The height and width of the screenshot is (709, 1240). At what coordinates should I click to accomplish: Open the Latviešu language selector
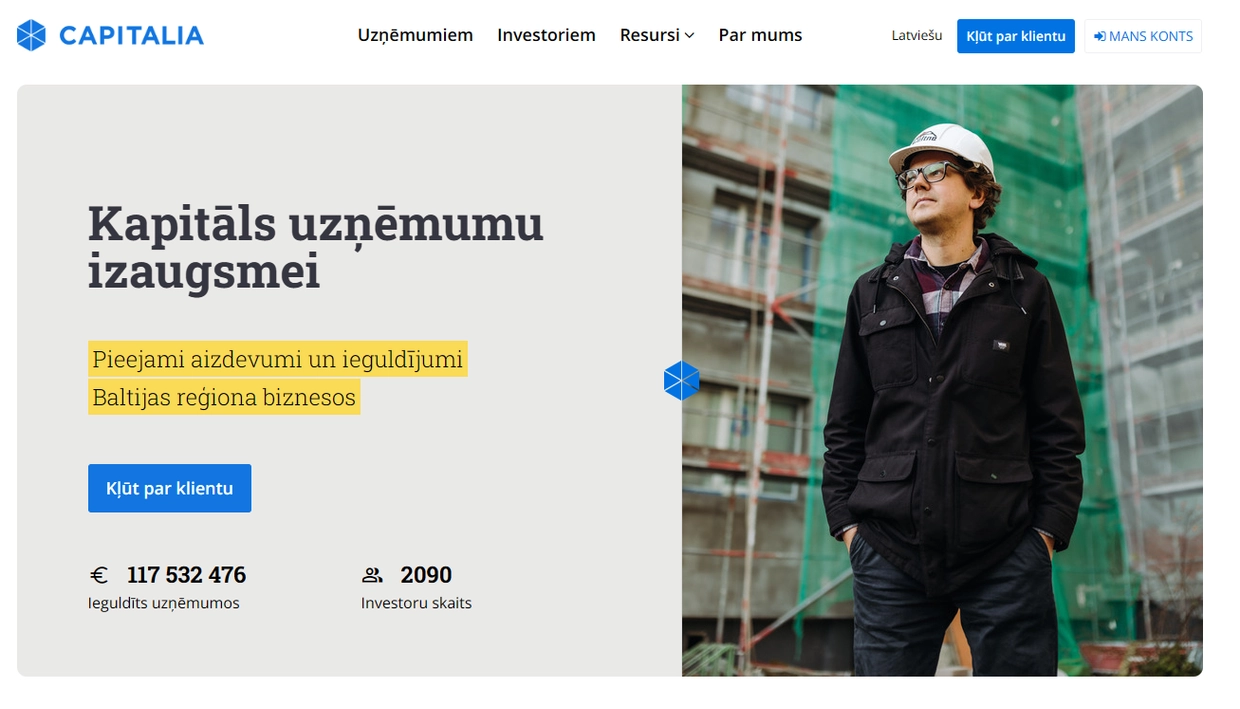point(917,35)
